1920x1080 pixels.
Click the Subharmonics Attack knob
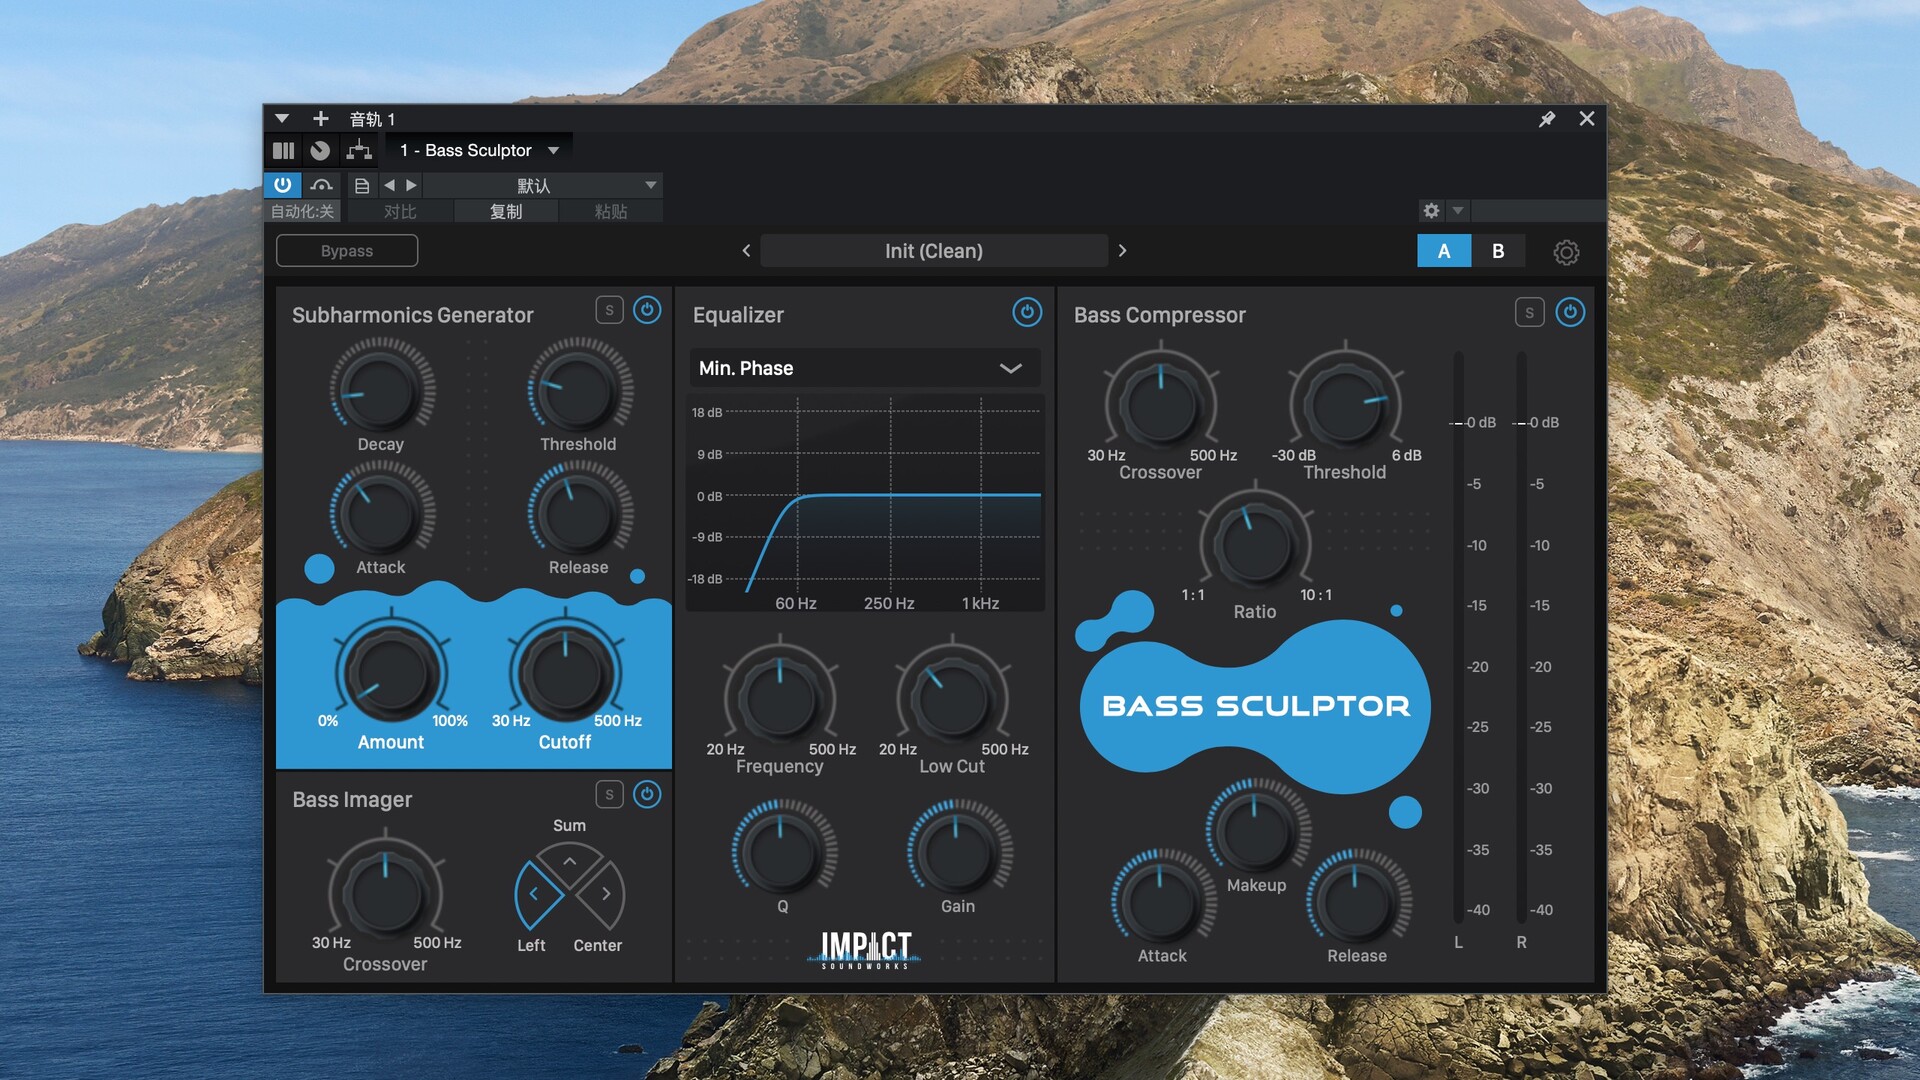pyautogui.click(x=381, y=513)
